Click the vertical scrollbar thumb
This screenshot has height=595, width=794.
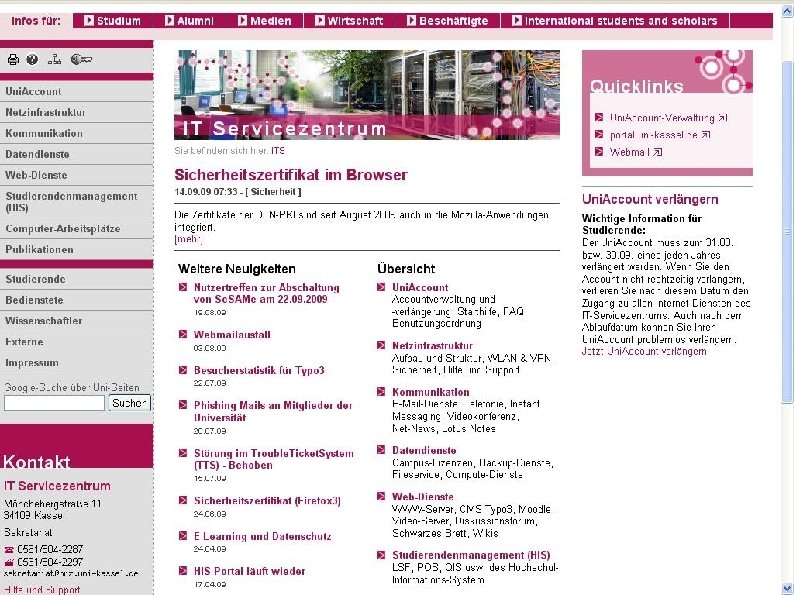[x=787, y=232]
